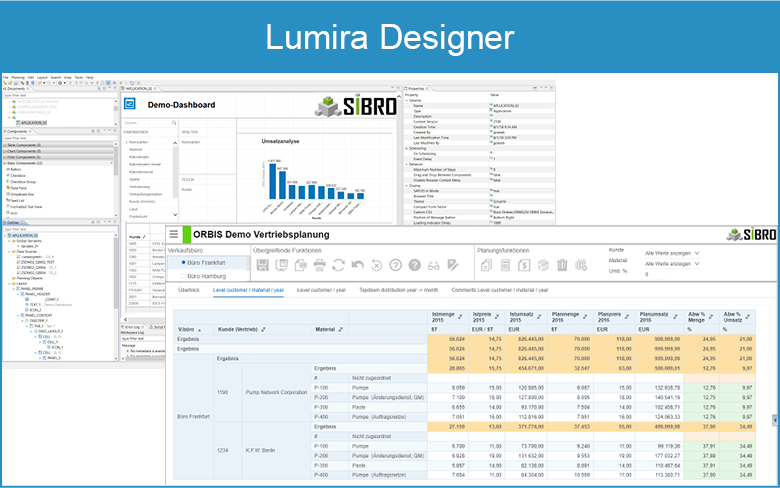Click the expand icon next to Planumsatz 2016 header
This screenshot has width=780, height=488.
(x=676, y=317)
